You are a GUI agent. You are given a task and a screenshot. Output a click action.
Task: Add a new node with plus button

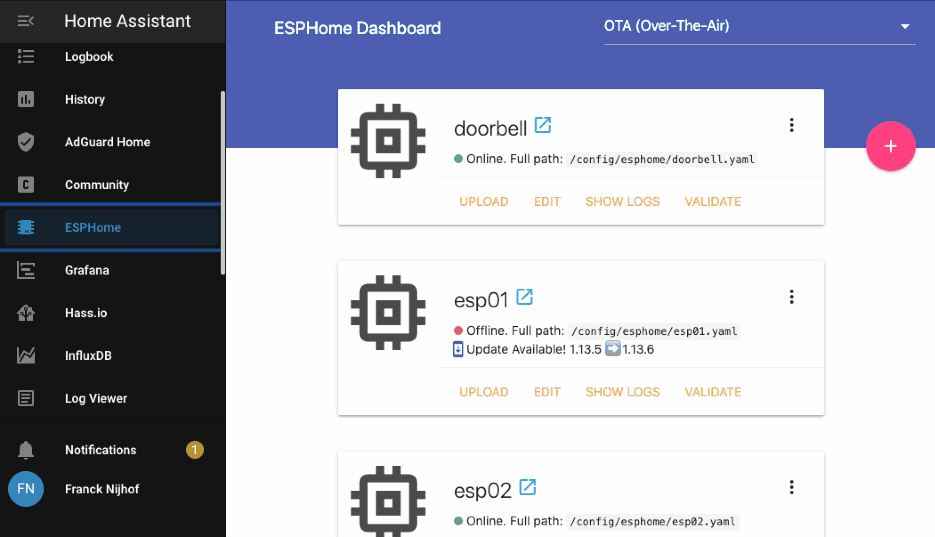tap(890, 146)
